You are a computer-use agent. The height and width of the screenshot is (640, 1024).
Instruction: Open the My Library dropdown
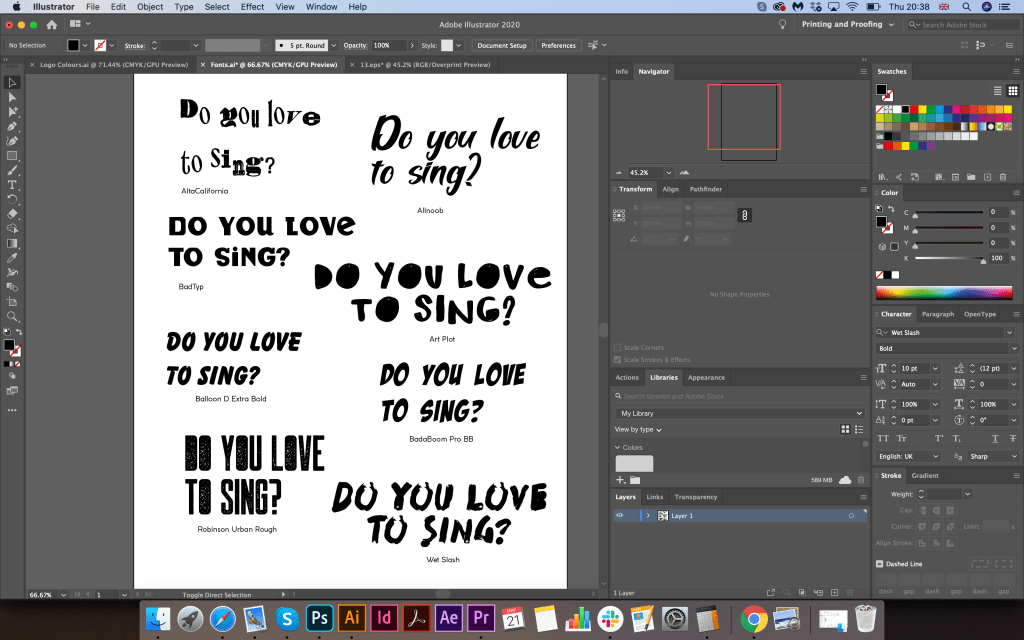tap(739, 413)
